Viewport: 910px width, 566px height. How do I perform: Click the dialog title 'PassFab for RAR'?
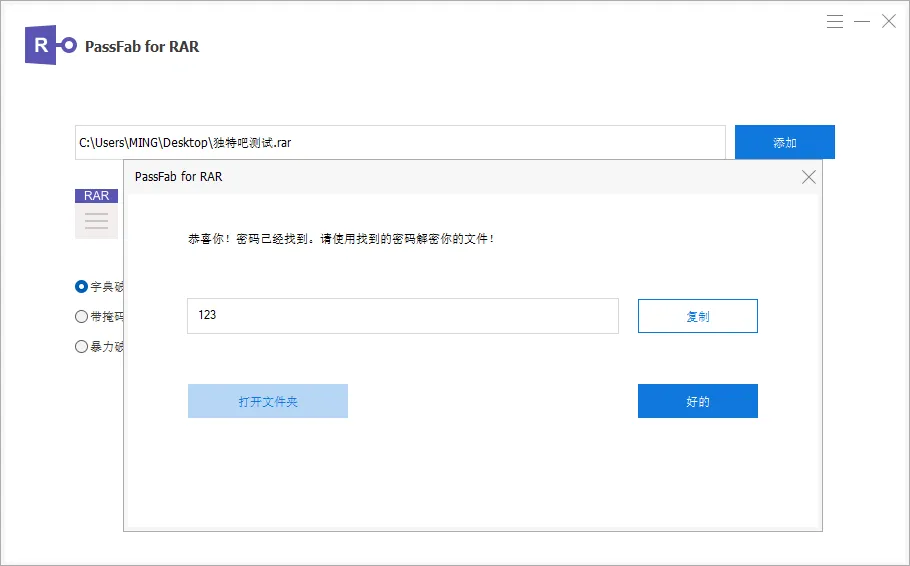(x=178, y=176)
